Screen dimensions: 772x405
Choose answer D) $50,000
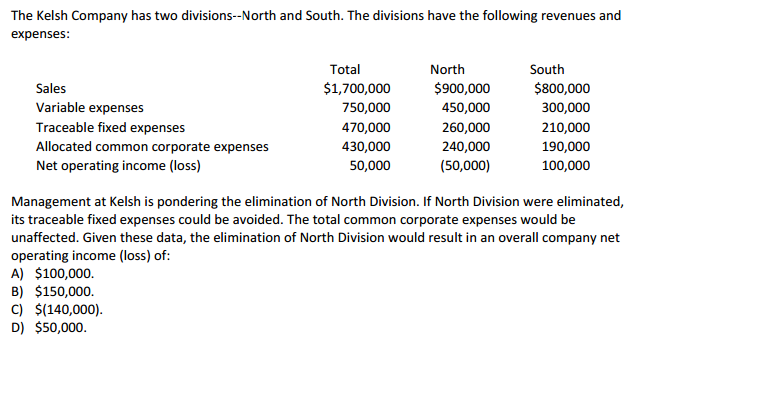[49, 328]
